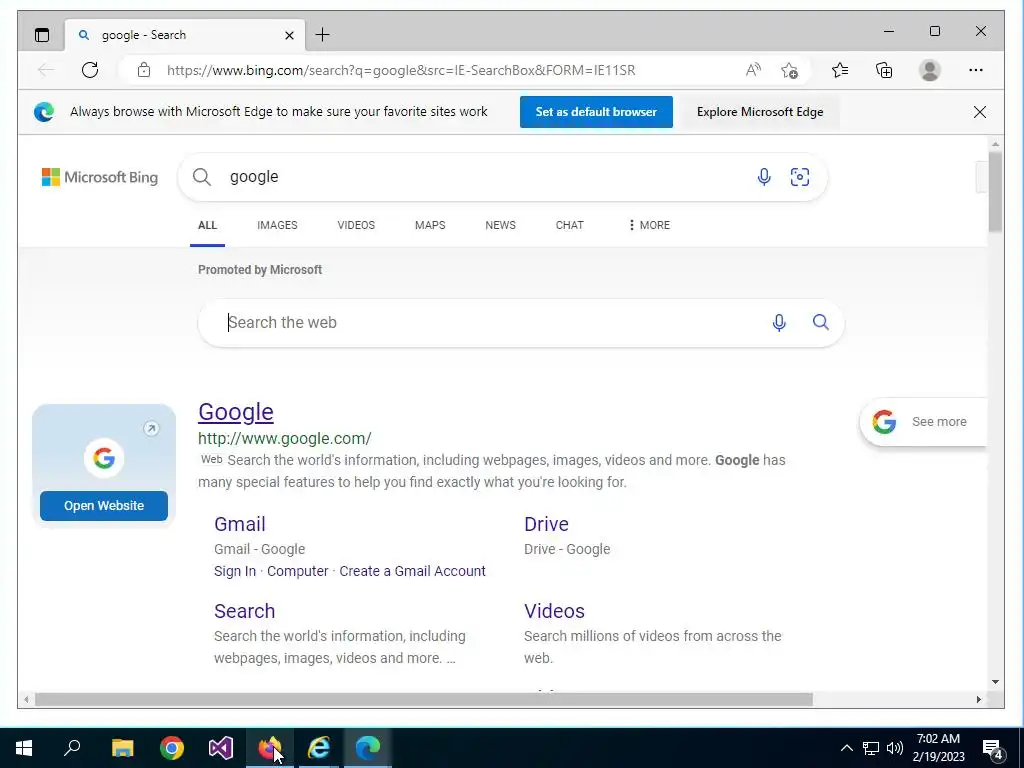Open Firefox from the taskbar
The height and width of the screenshot is (768, 1024).
[x=270, y=748]
